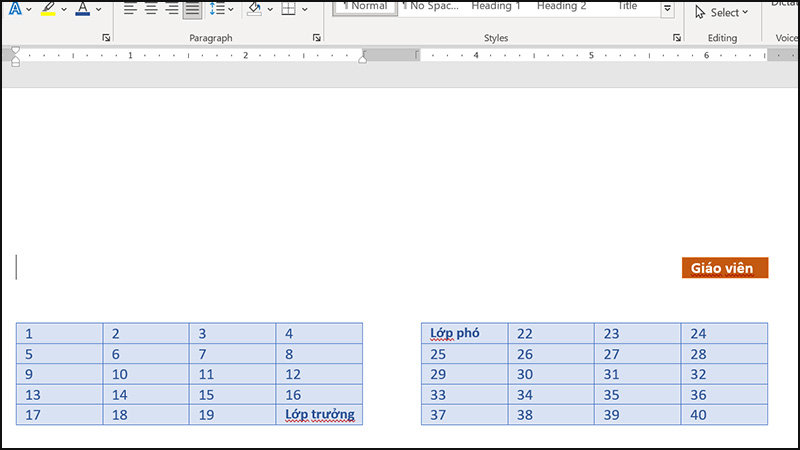
Task: Apply the Heading 1 style
Action: point(497,6)
